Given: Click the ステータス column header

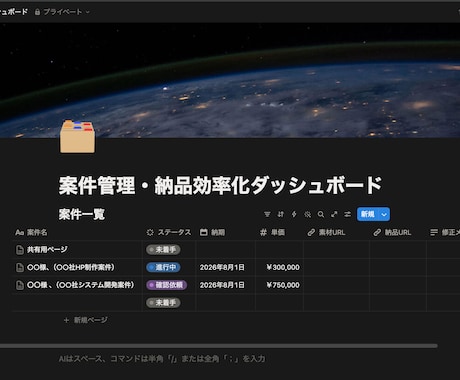Looking at the screenshot, I should [x=169, y=232].
